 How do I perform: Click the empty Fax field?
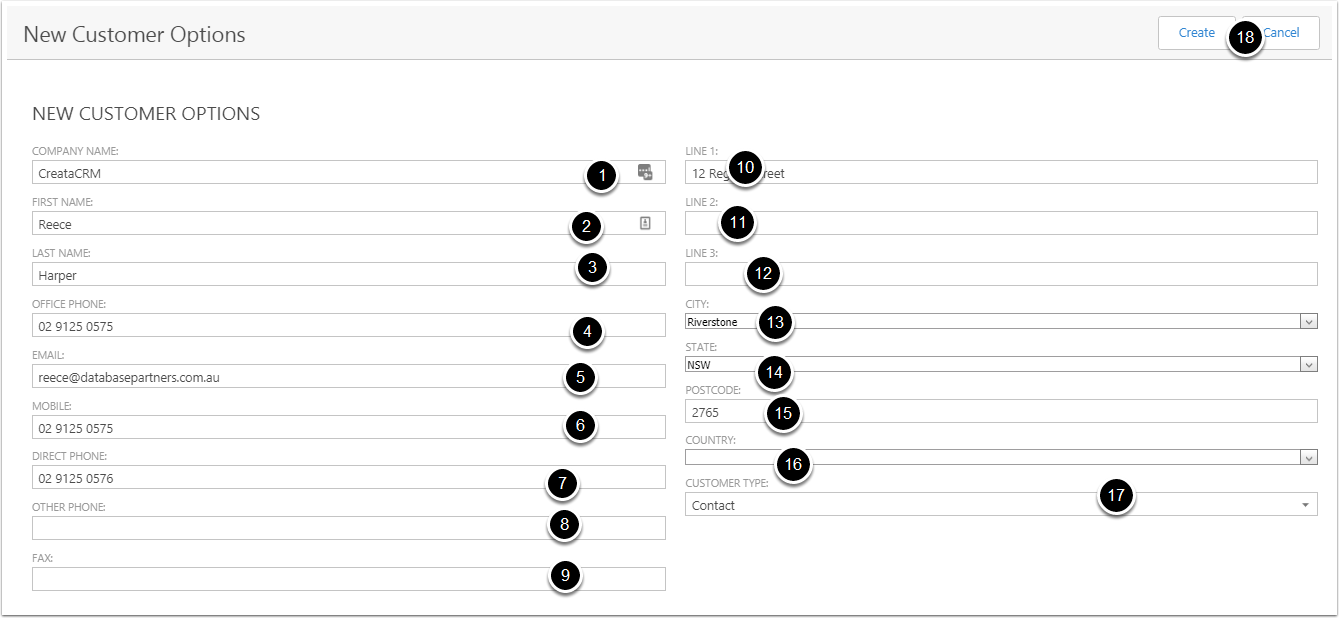(300, 579)
